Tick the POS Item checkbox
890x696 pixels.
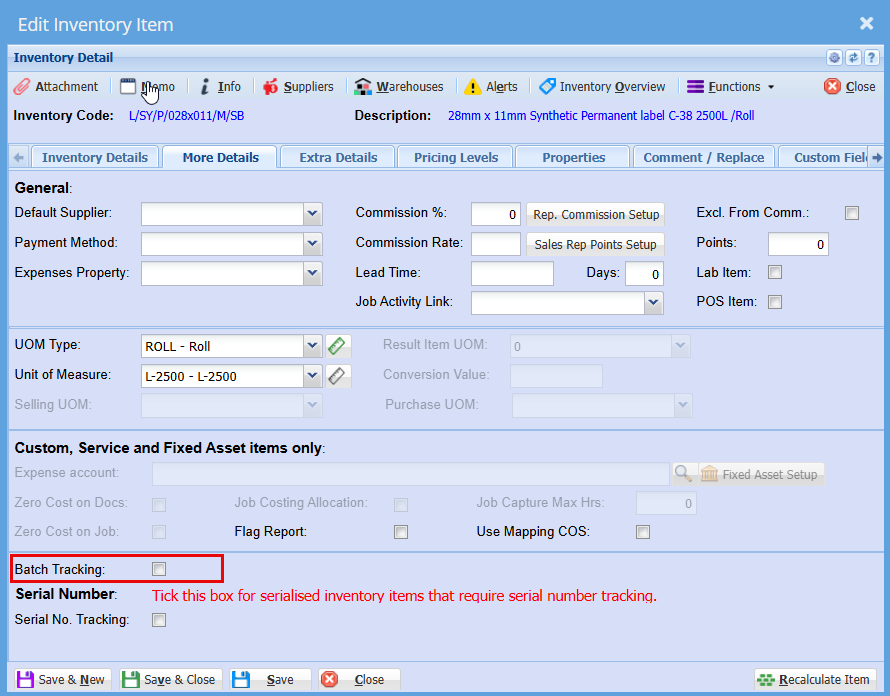[775, 302]
